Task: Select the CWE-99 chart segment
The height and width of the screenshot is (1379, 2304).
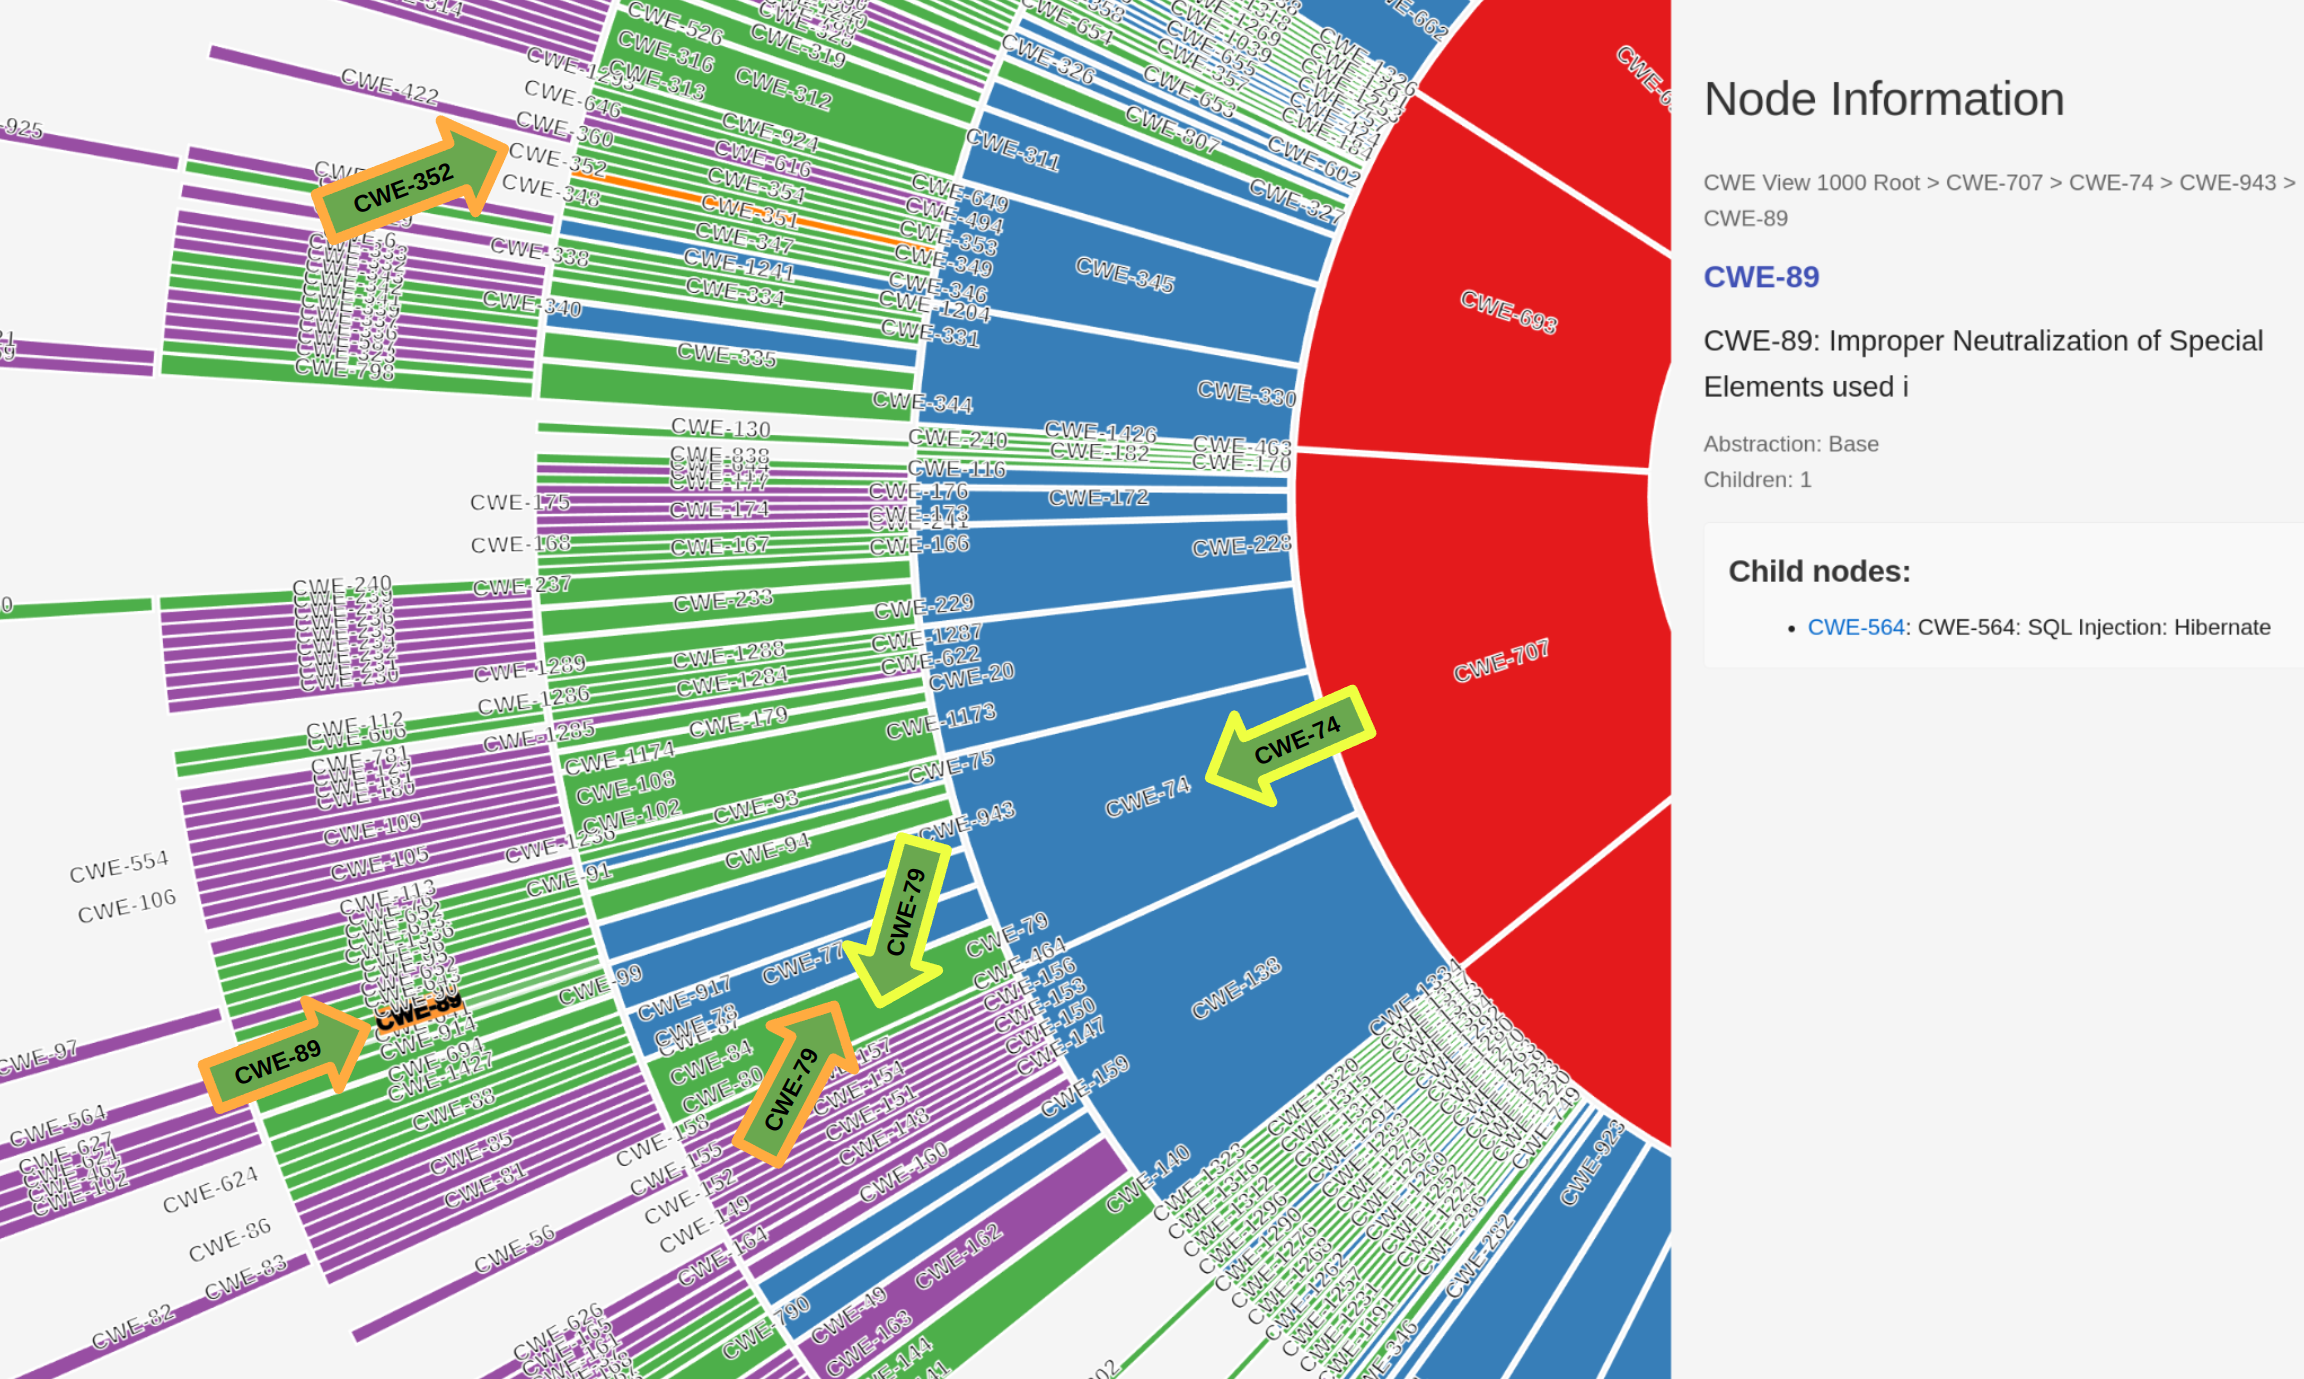Action: click(x=600, y=984)
